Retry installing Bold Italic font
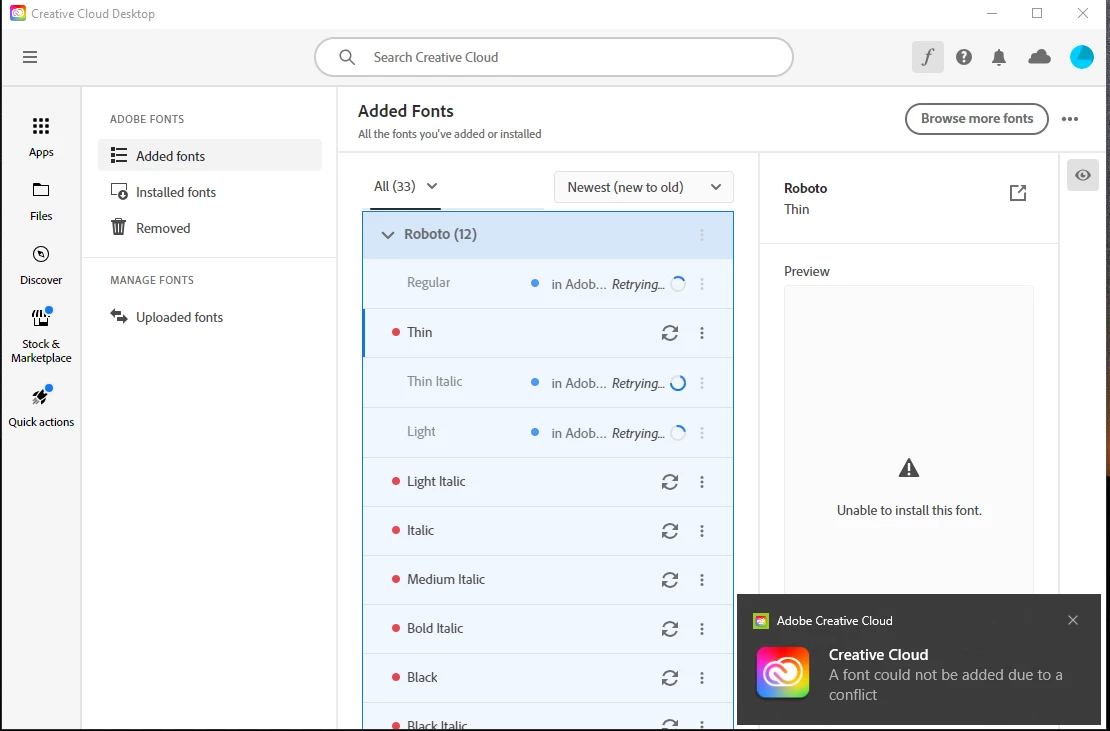 coord(670,628)
